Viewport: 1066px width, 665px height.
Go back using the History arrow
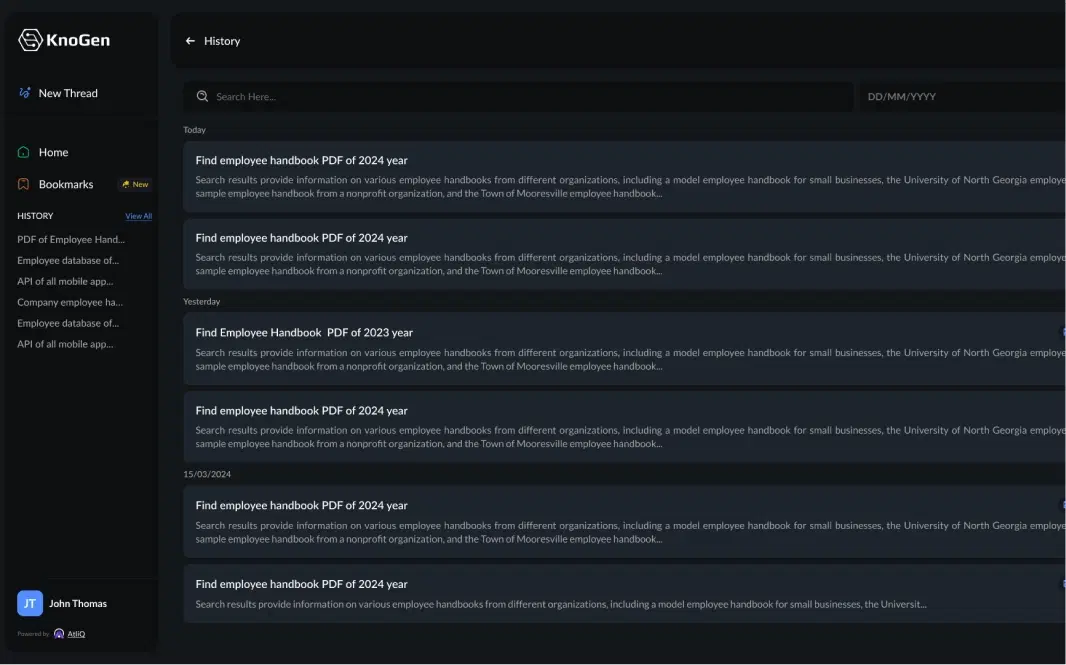[190, 41]
